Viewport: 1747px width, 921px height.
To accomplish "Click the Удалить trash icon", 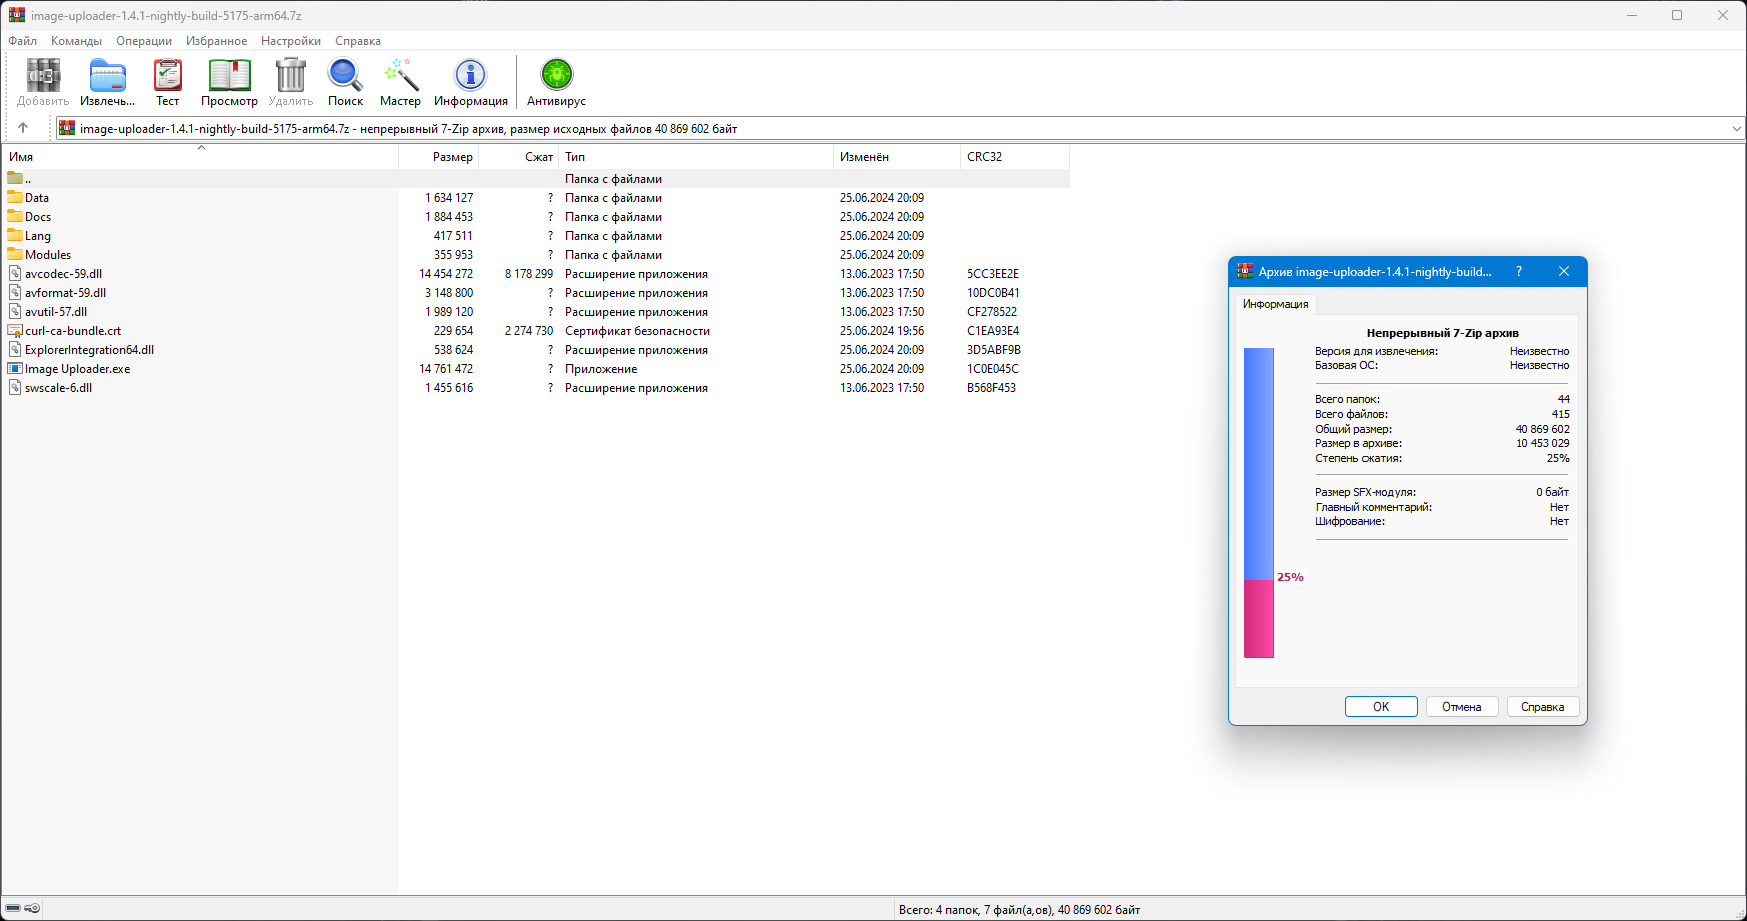I will (x=290, y=76).
